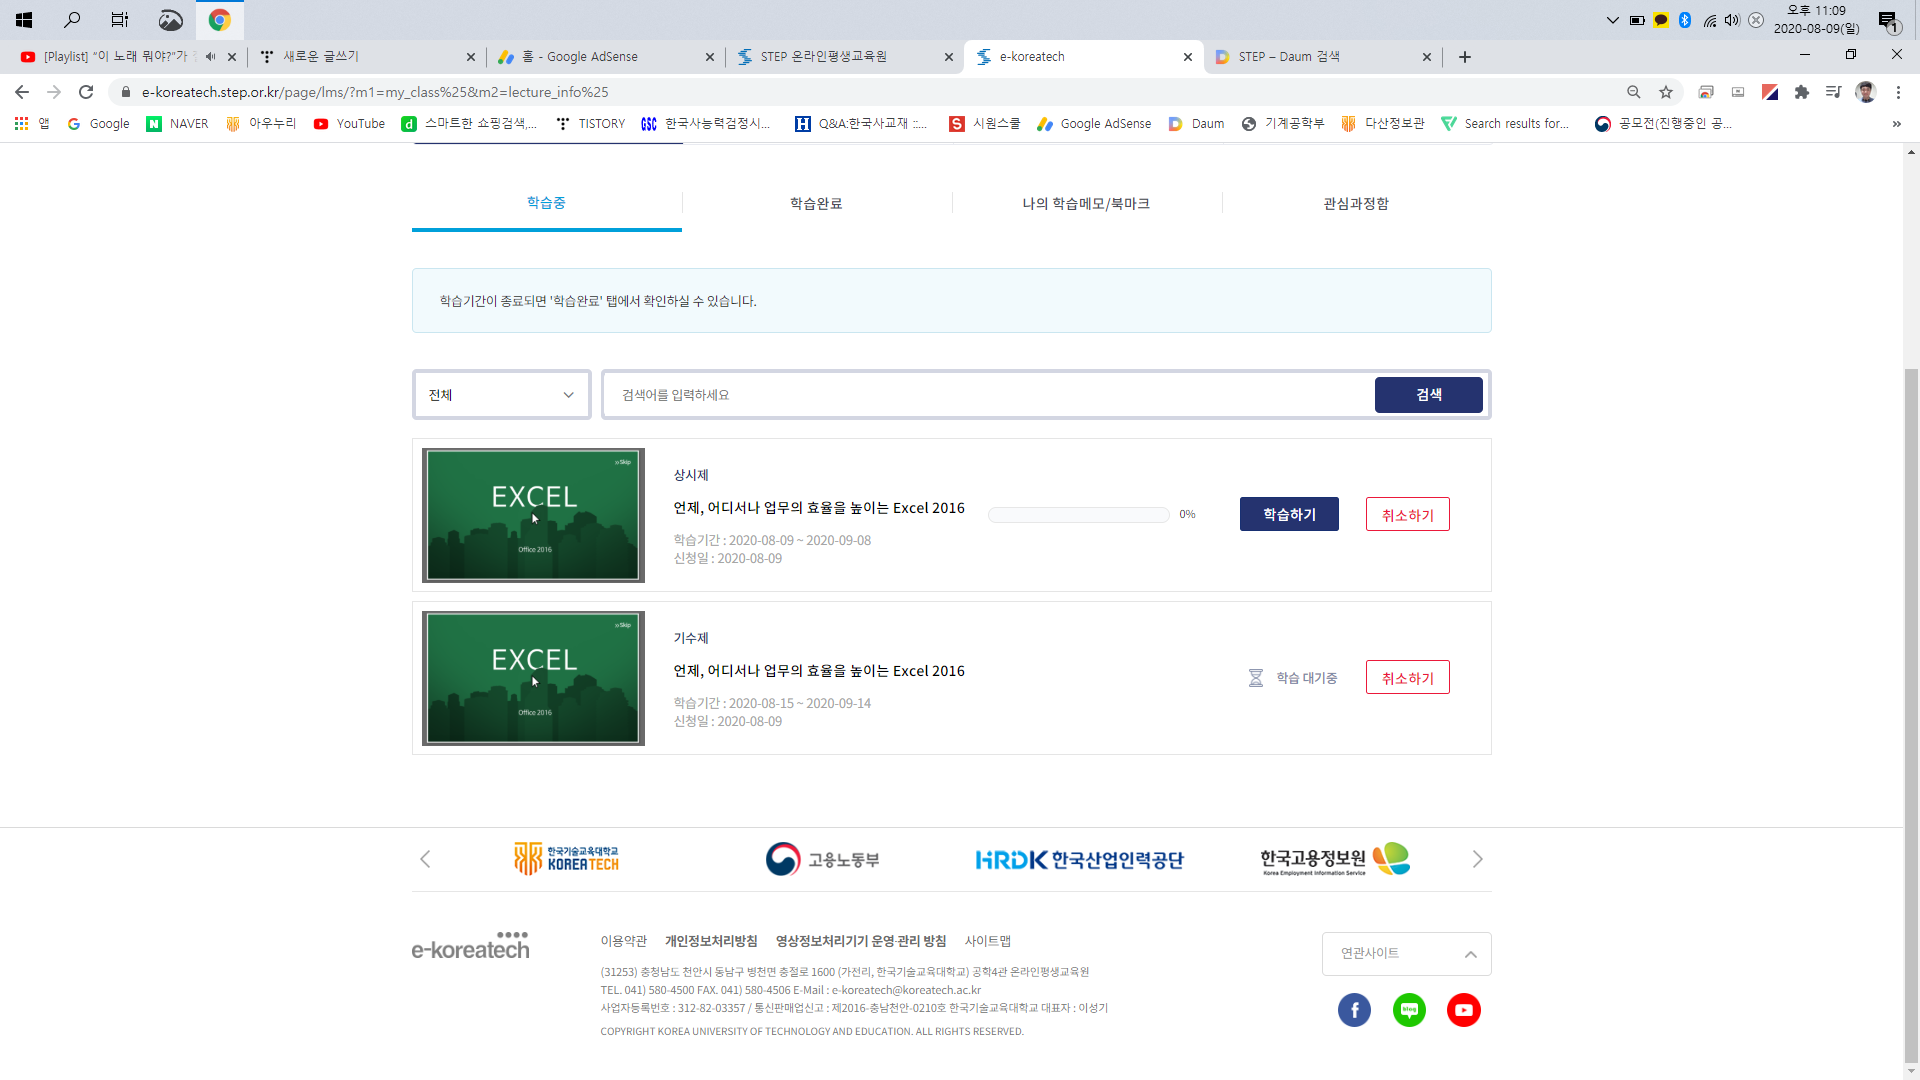The image size is (1920, 1080).
Task: Click the Chrome extensions puzzle icon
Action: 1802,92
